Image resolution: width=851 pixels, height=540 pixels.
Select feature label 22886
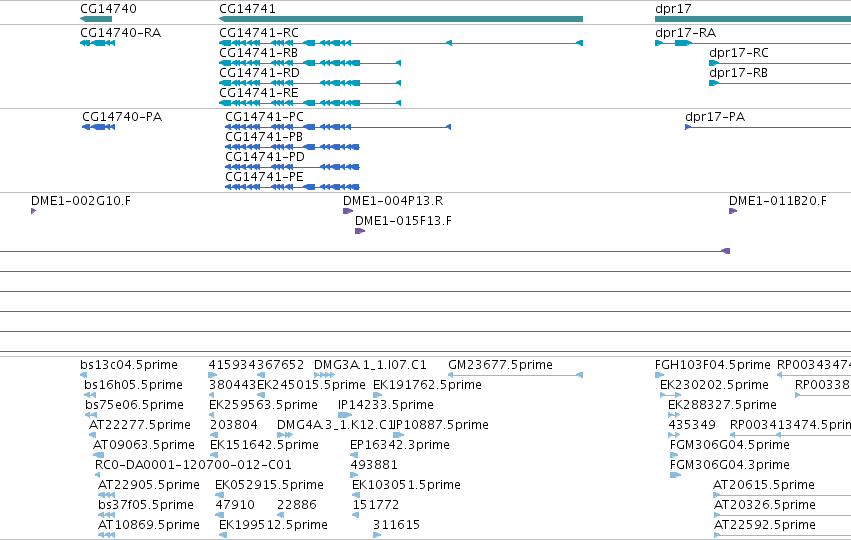click(x=297, y=505)
